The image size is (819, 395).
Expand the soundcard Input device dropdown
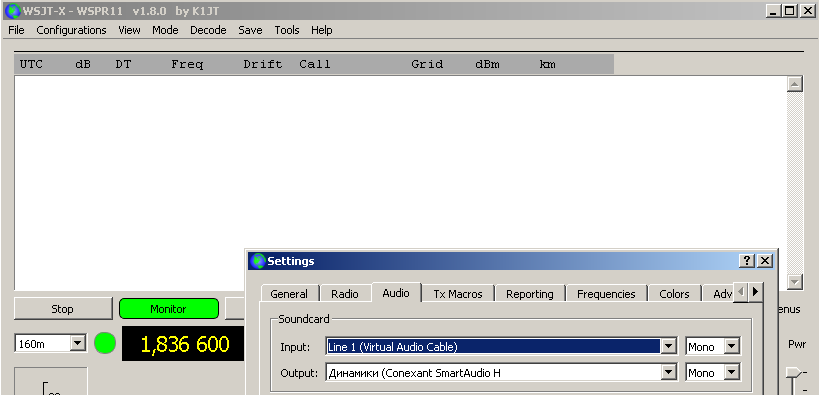click(669, 346)
